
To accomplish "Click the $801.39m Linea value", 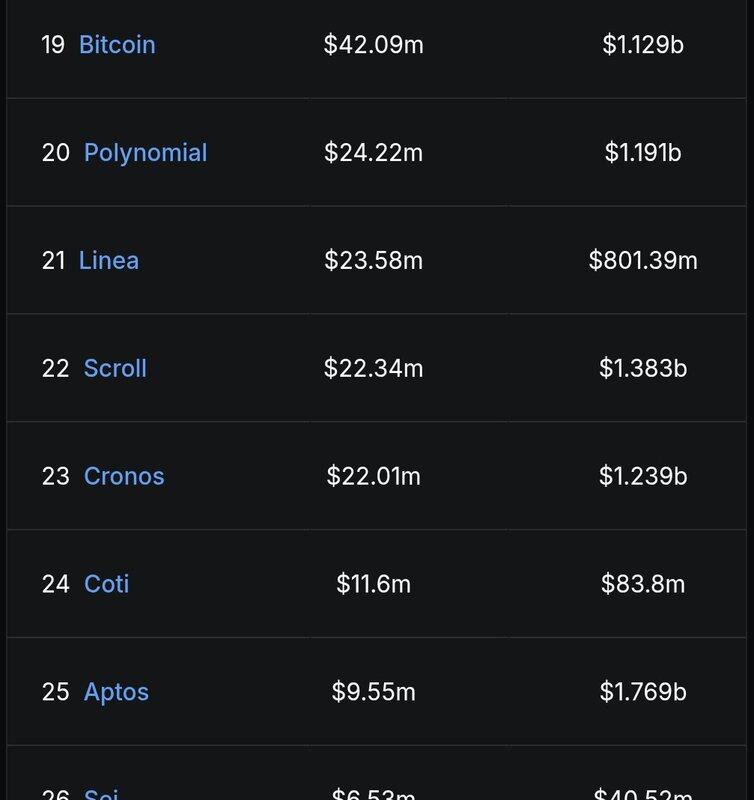I will click(x=643, y=261).
